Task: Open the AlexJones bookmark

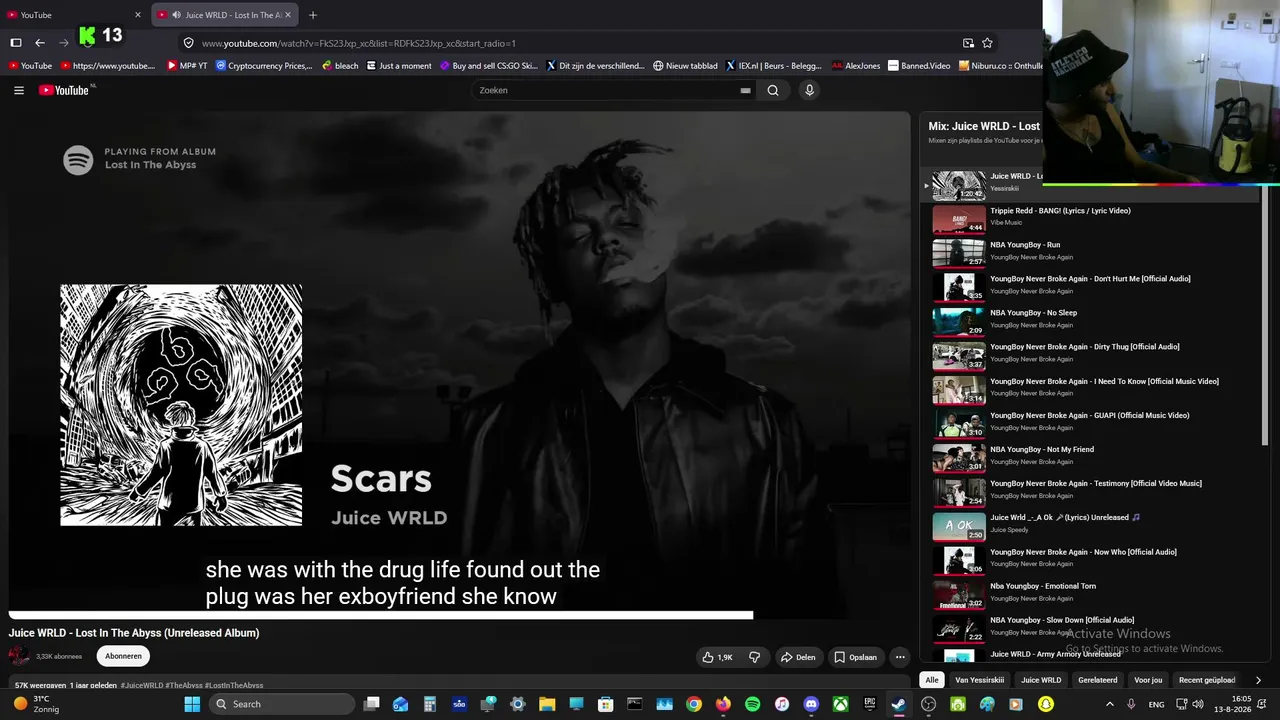Action: tap(856, 66)
